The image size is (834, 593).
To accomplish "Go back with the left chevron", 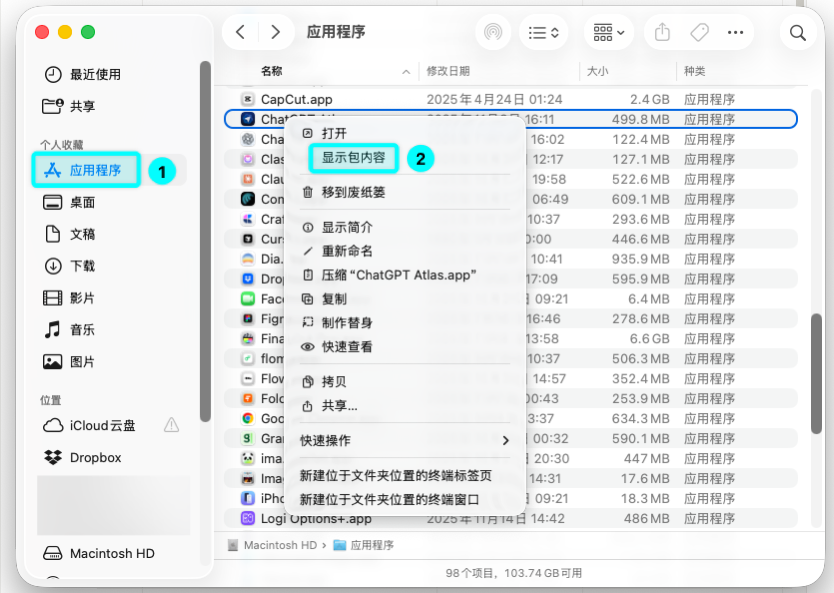I will (240, 32).
